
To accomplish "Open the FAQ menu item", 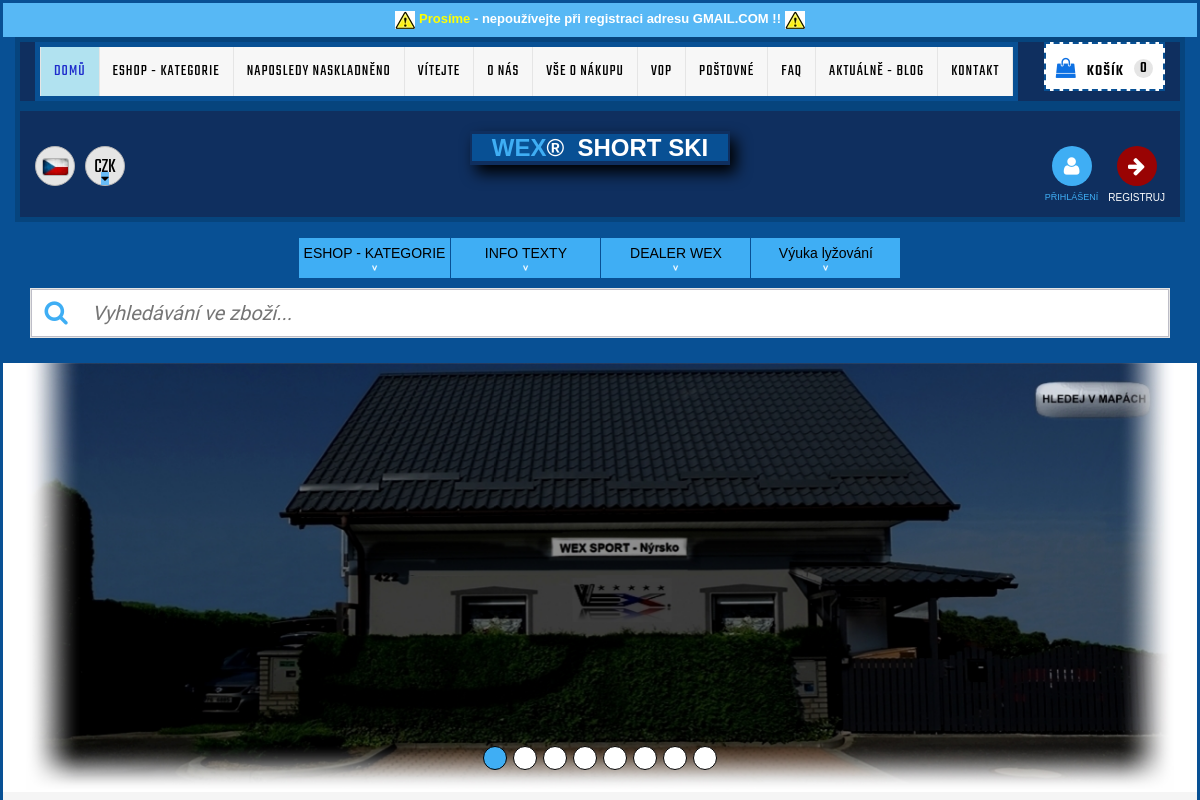I will click(791, 71).
